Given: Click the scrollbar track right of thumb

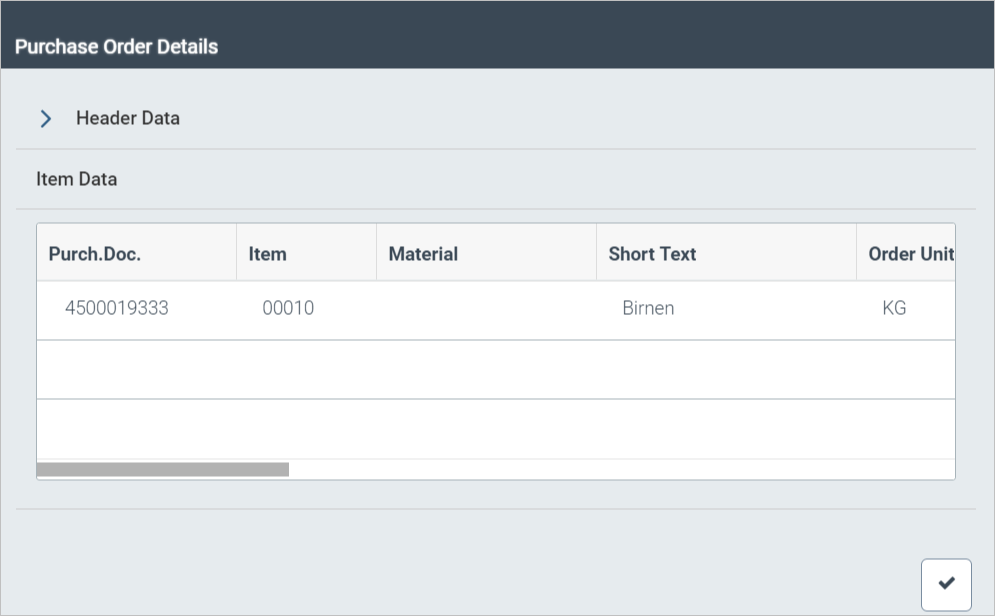Looking at the screenshot, I should tap(620, 469).
